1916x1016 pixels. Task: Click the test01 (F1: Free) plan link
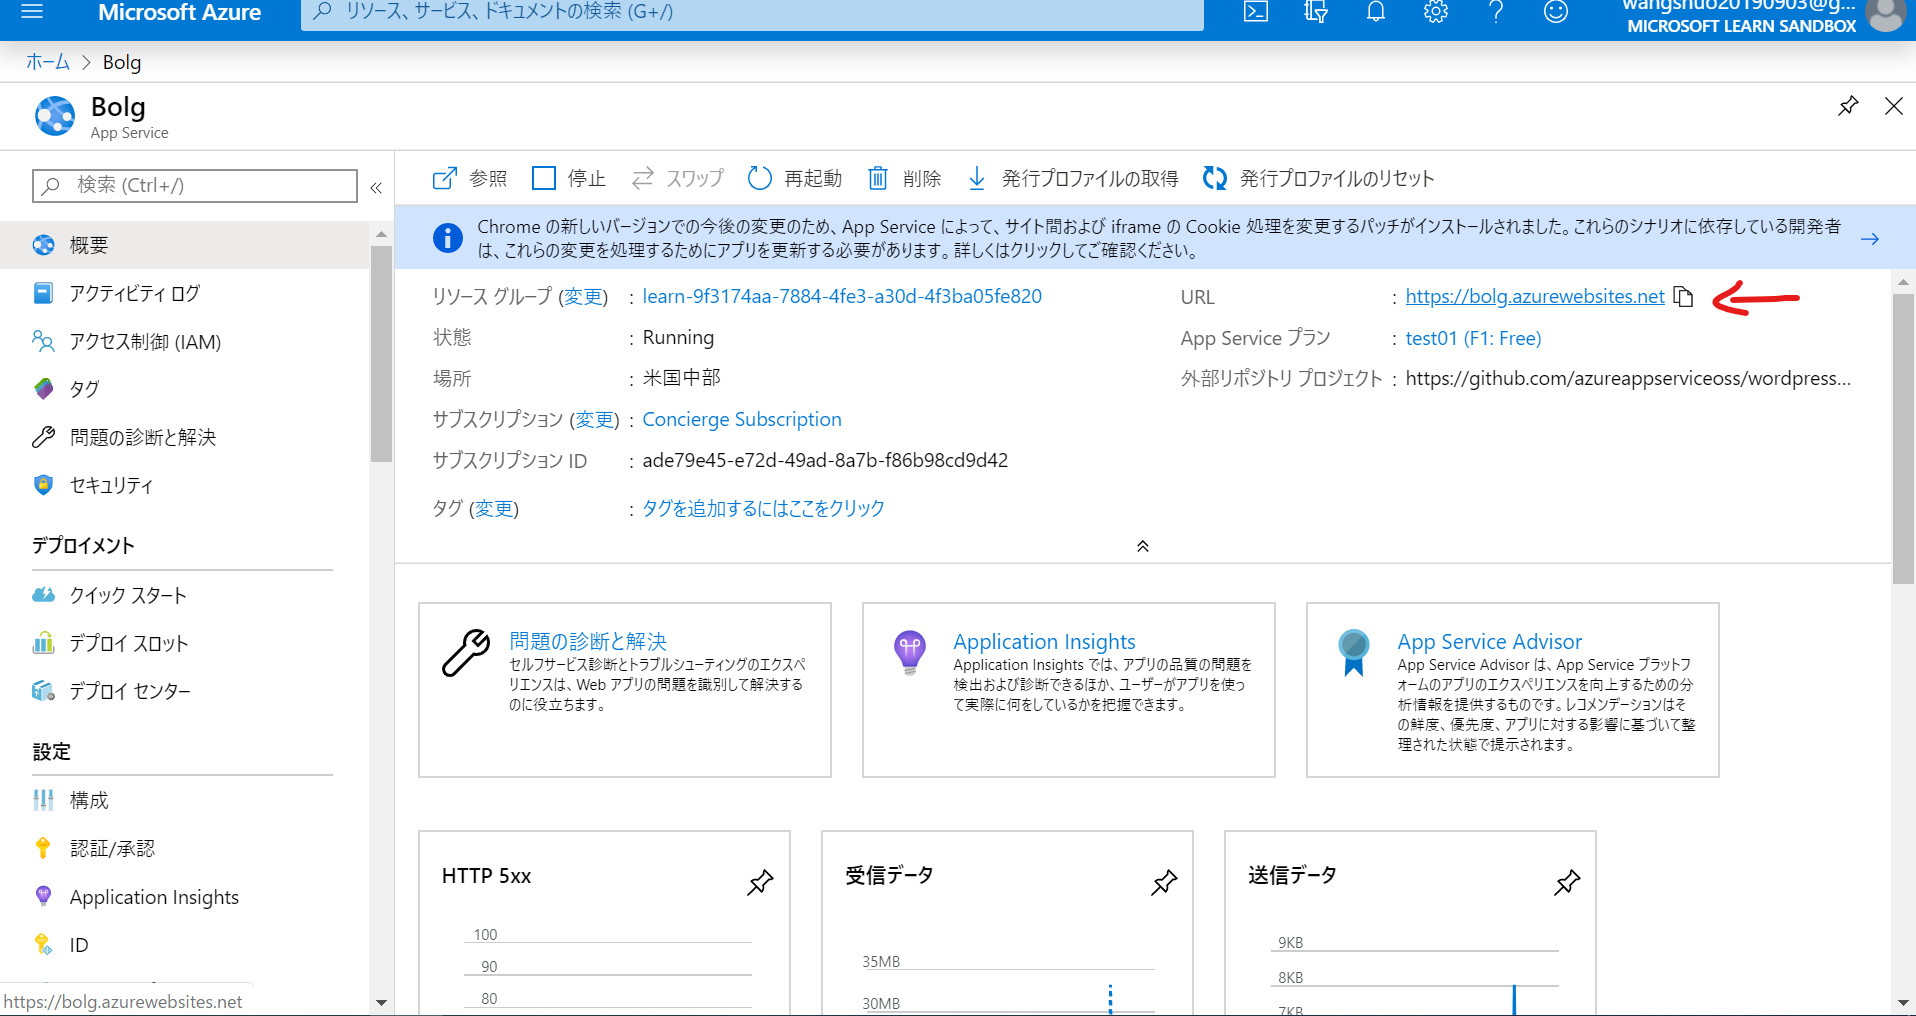click(1473, 338)
